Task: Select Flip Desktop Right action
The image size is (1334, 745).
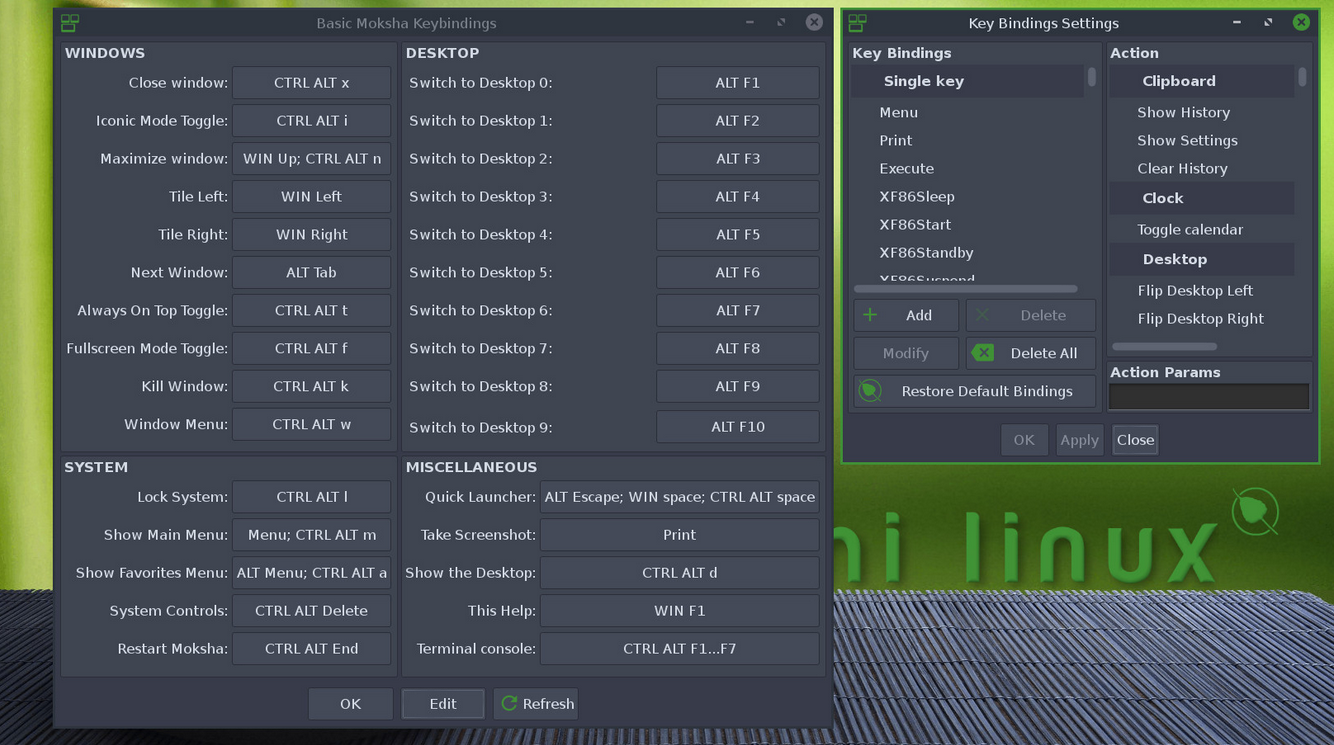Action: tap(1202, 319)
